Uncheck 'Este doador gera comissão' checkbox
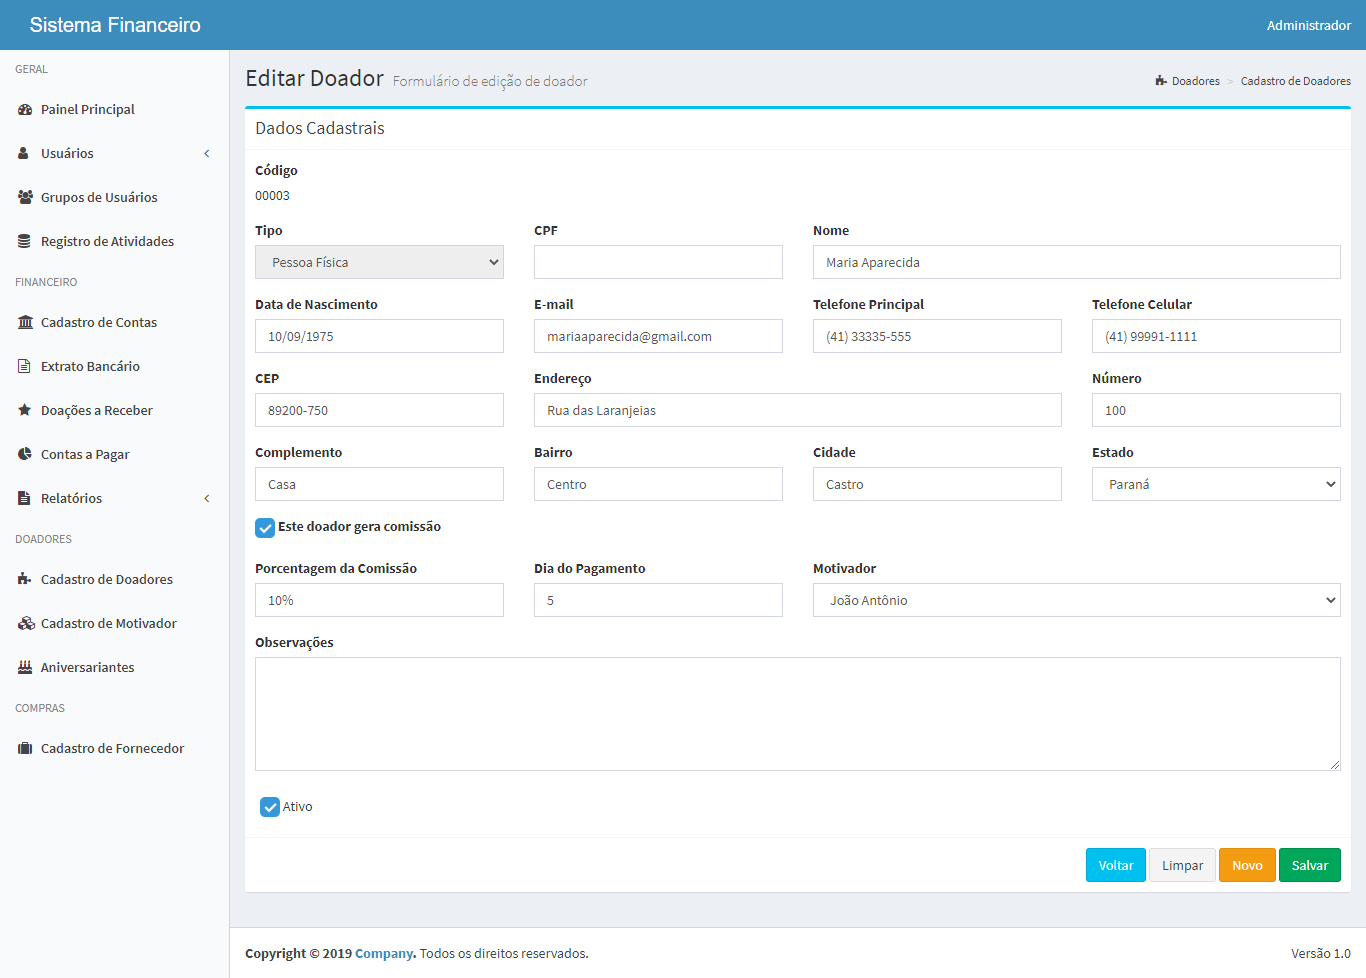 point(265,528)
